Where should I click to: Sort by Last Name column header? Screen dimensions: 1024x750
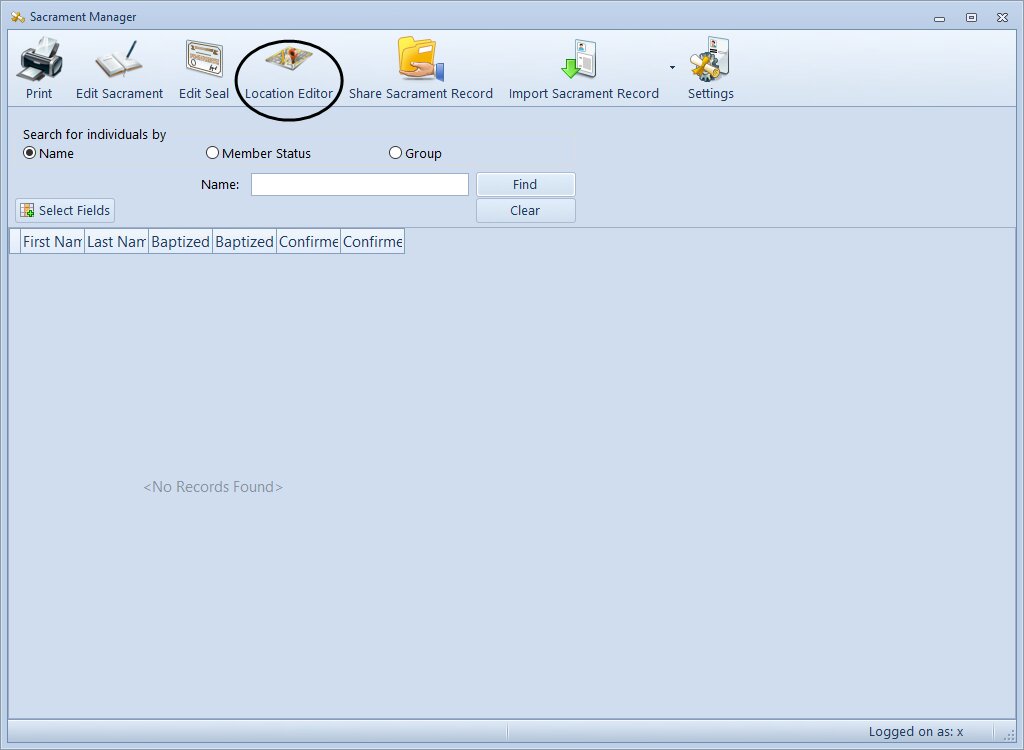point(116,242)
